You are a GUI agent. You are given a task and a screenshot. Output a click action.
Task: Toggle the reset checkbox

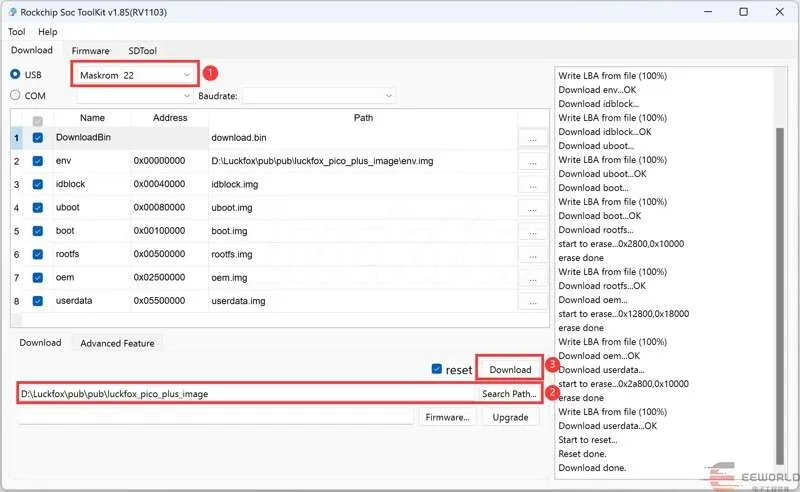pyautogui.click(x=437, y=368)
